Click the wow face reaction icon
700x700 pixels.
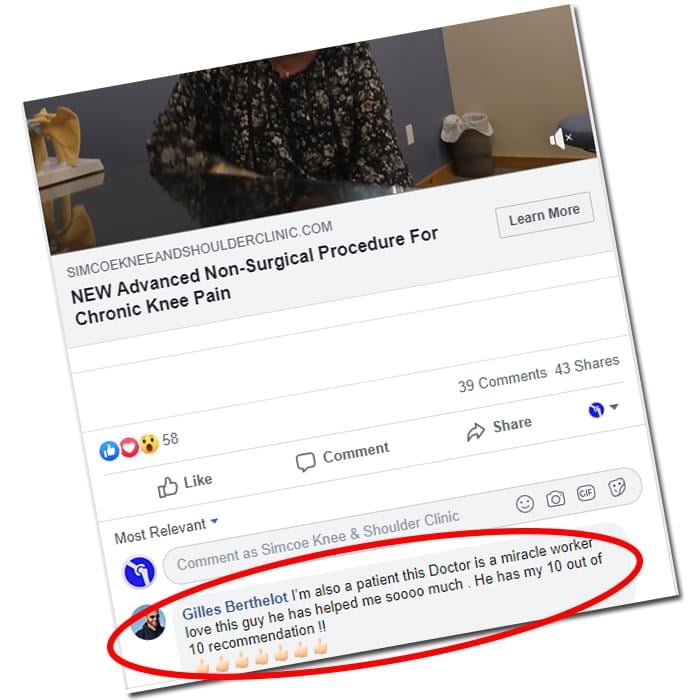click(149, 444)
